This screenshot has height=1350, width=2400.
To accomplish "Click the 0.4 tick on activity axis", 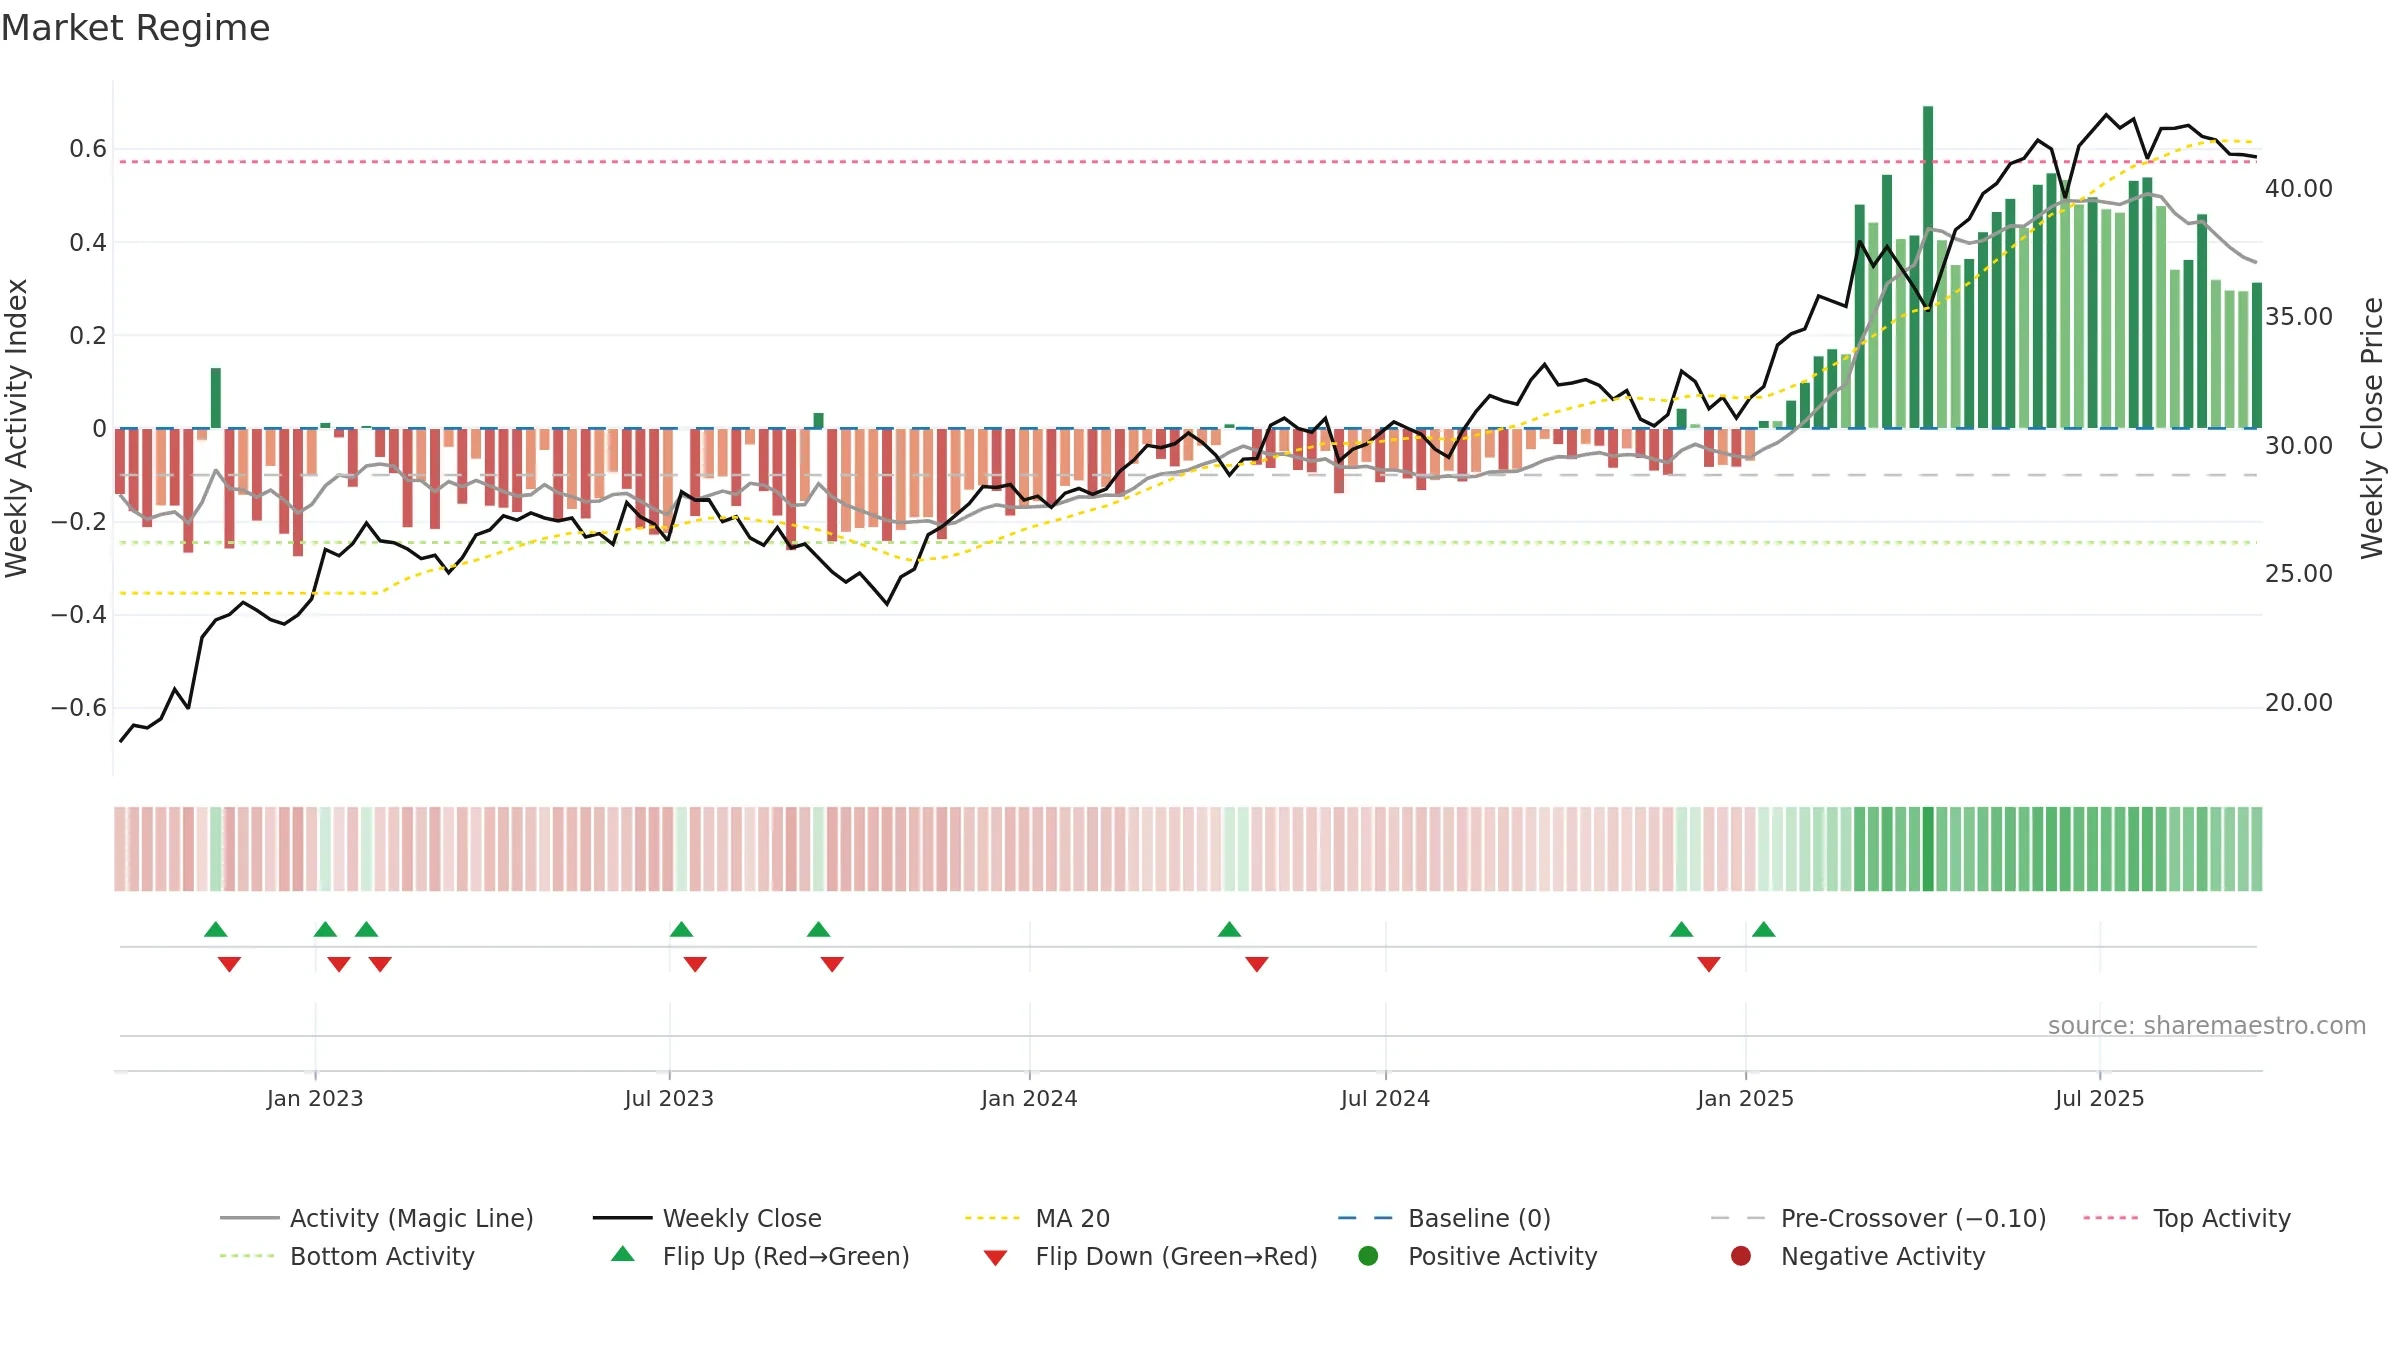I will [x=88, y=242].
